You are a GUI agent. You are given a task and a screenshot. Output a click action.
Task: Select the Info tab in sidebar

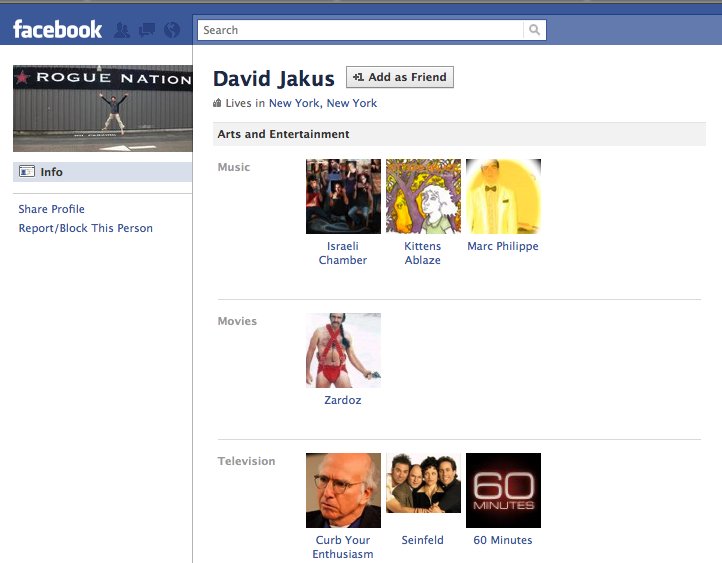point(51,172)
